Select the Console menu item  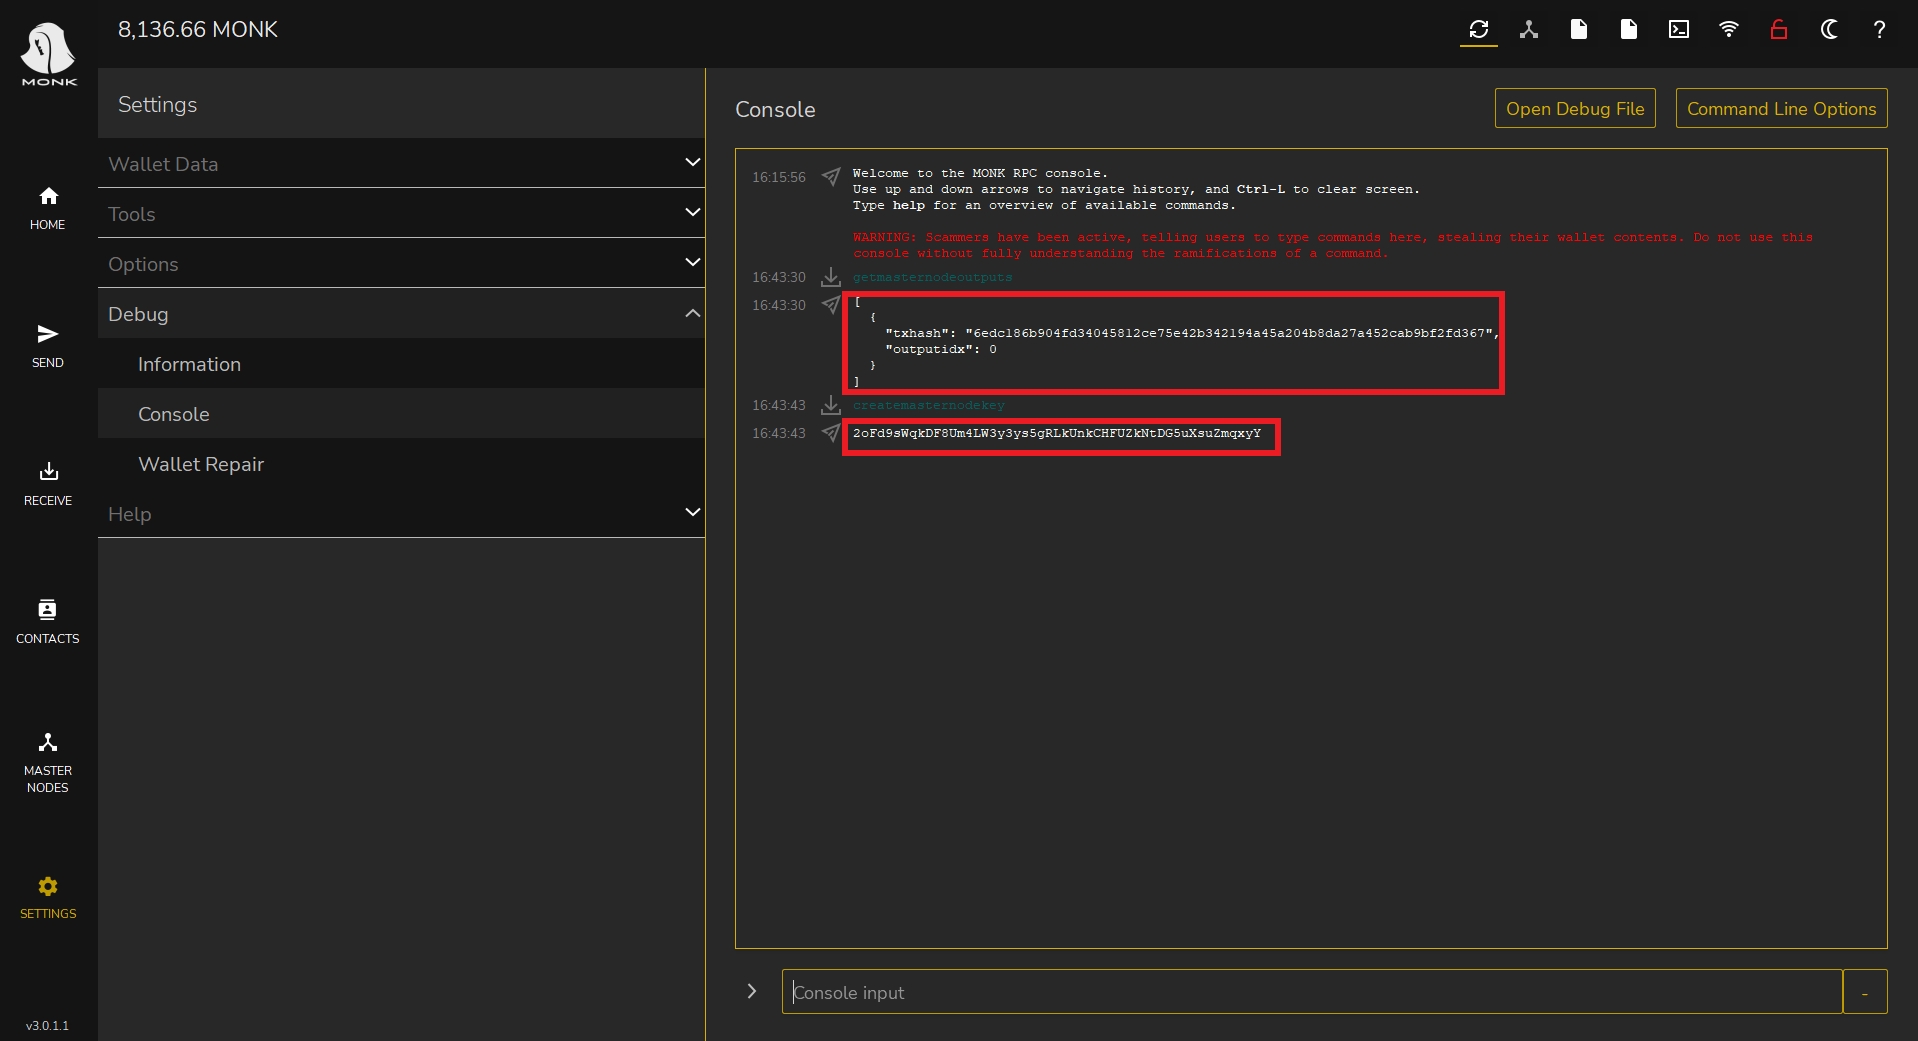[401, 413]
